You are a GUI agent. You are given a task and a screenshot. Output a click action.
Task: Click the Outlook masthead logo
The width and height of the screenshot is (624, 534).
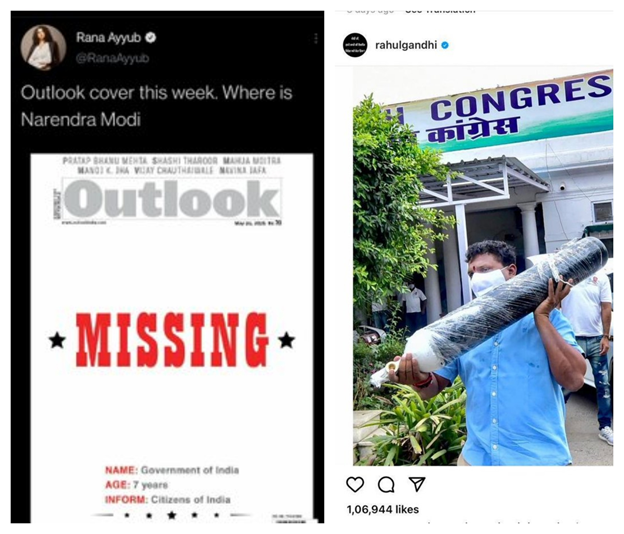[172, 198]
